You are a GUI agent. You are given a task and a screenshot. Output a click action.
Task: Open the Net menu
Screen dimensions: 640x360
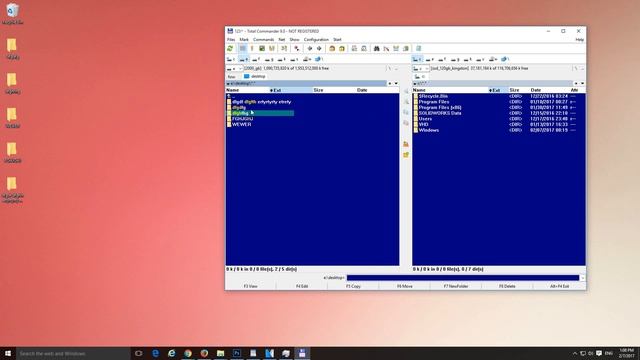282,40
